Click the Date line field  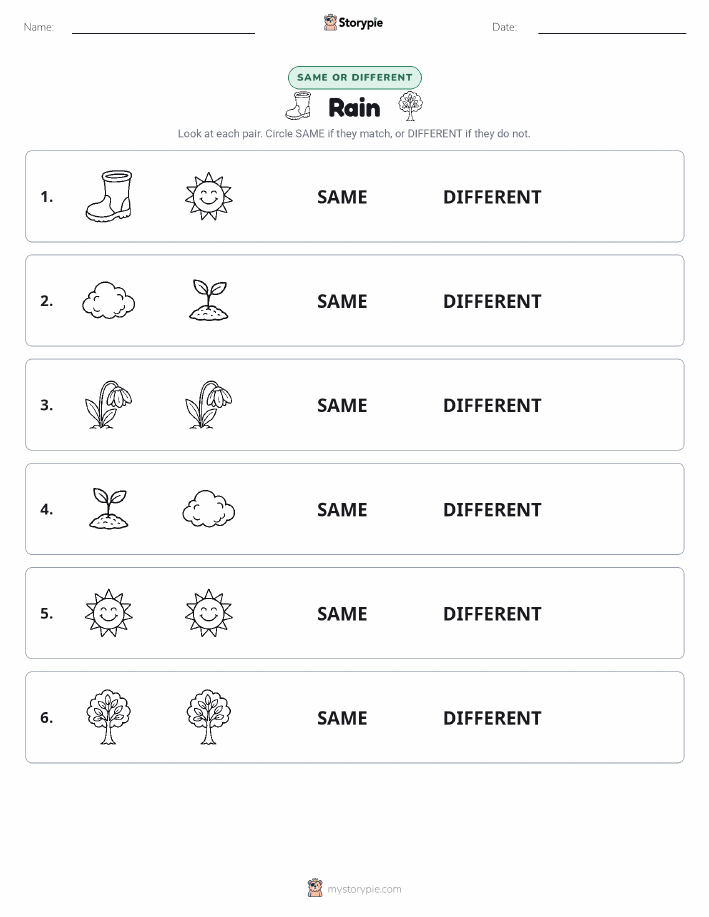pos(612,28)
